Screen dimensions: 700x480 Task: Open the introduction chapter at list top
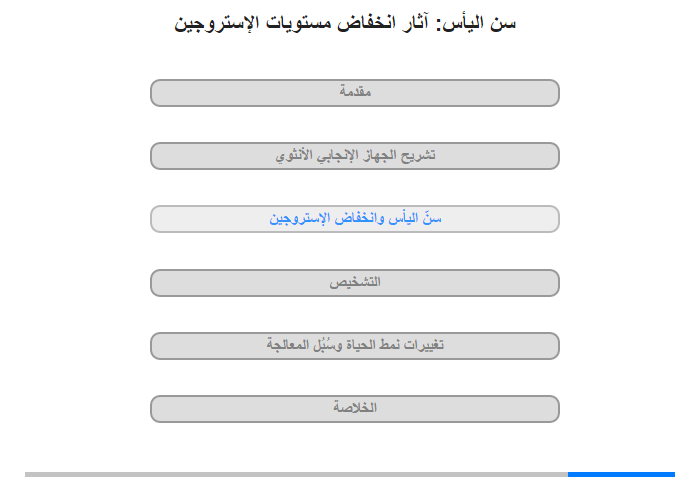coord(355,93)
